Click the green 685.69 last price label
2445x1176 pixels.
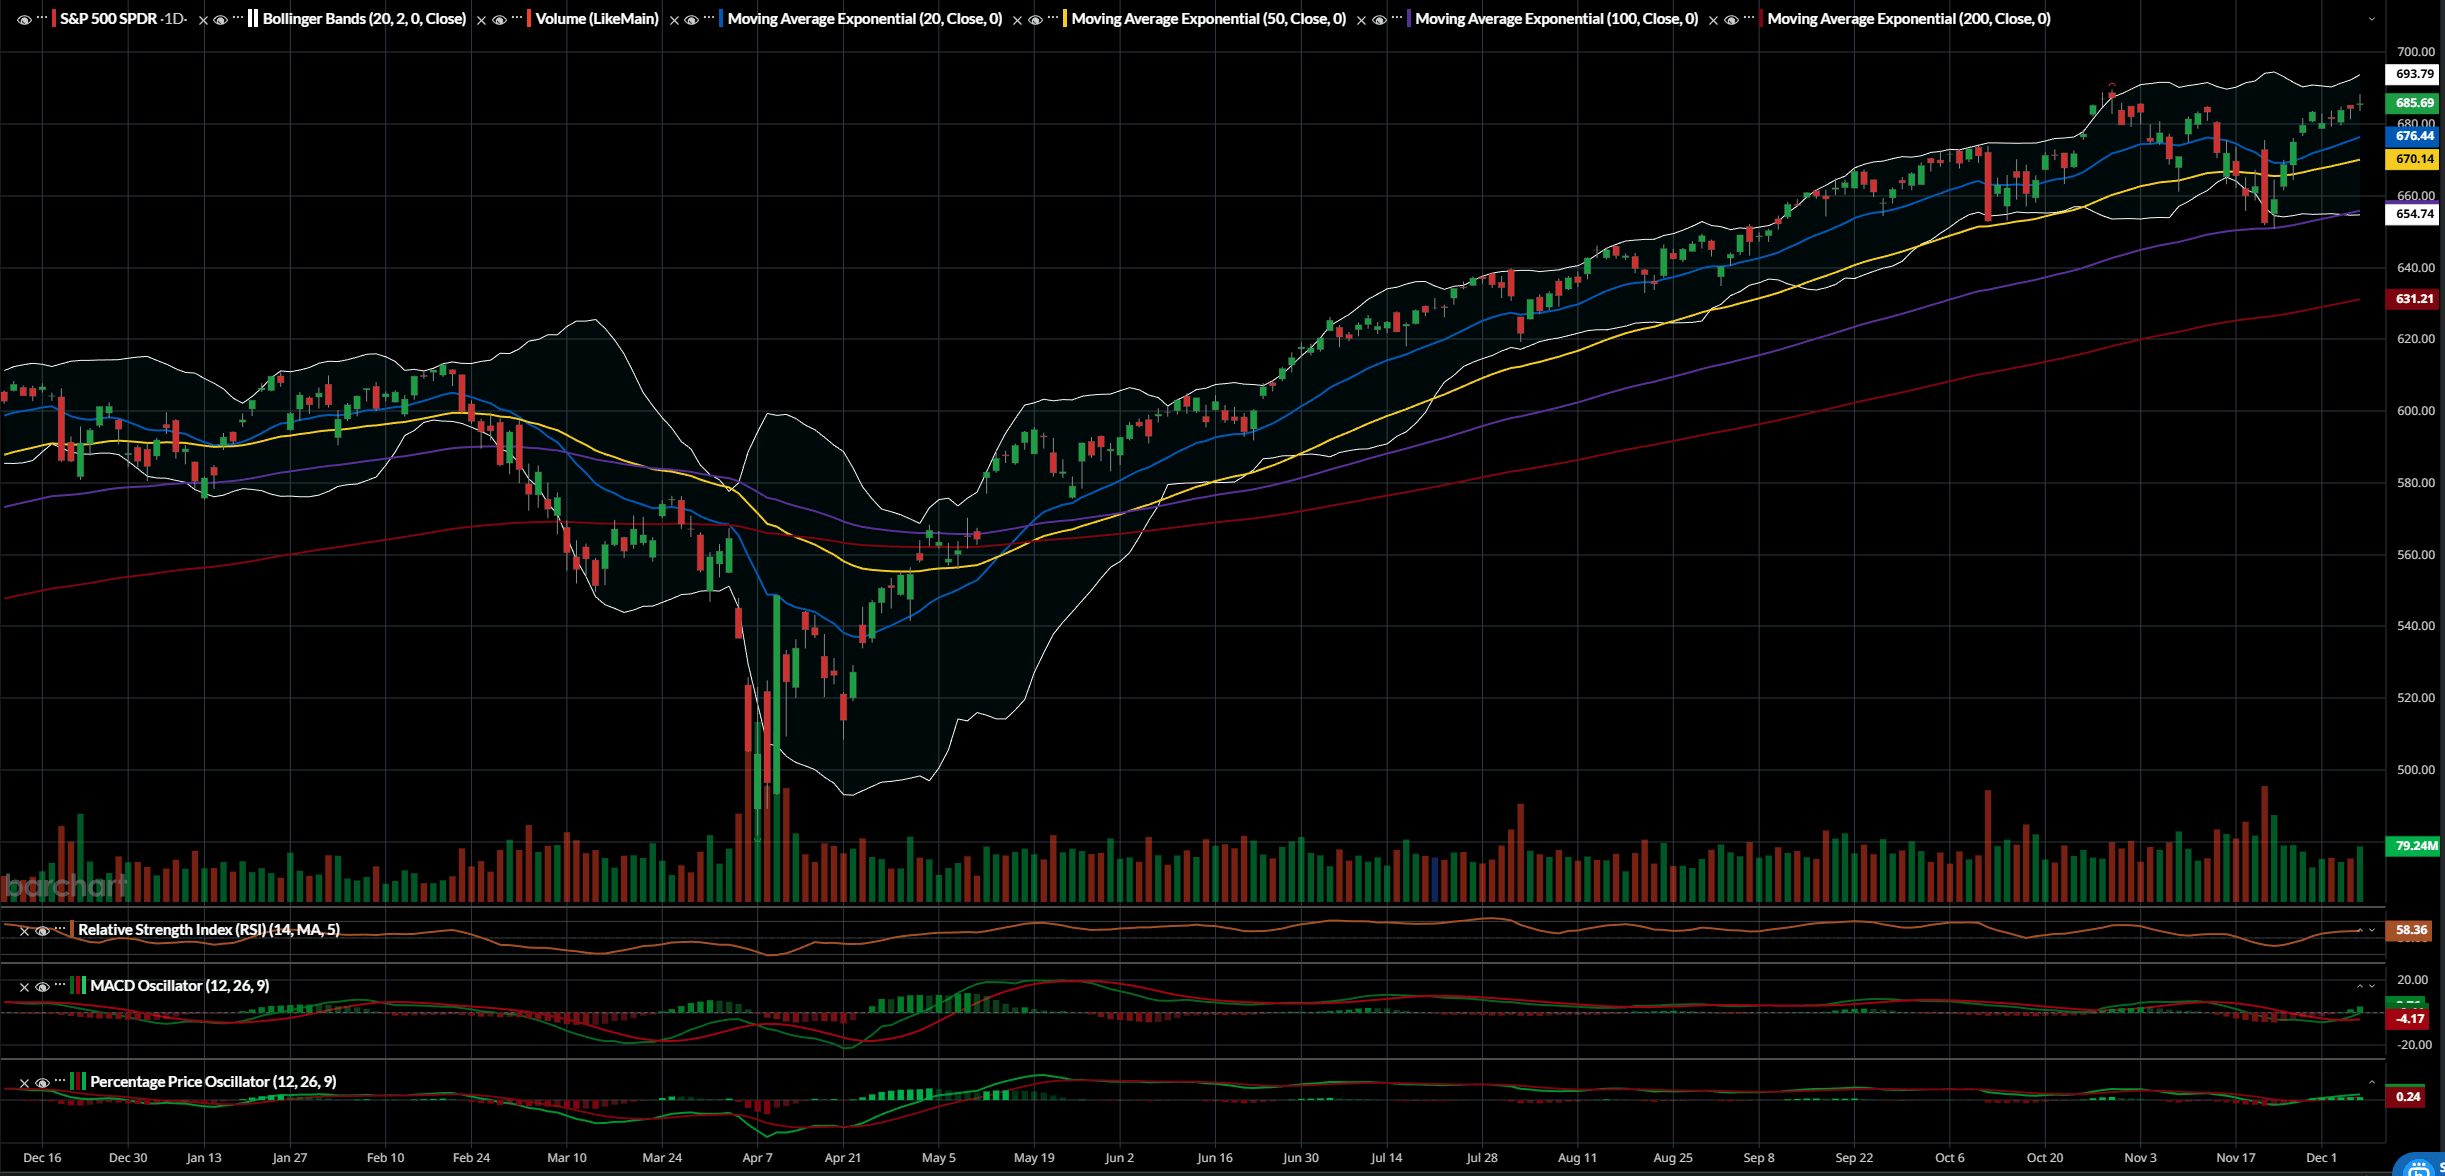(x=2414, y=103)
